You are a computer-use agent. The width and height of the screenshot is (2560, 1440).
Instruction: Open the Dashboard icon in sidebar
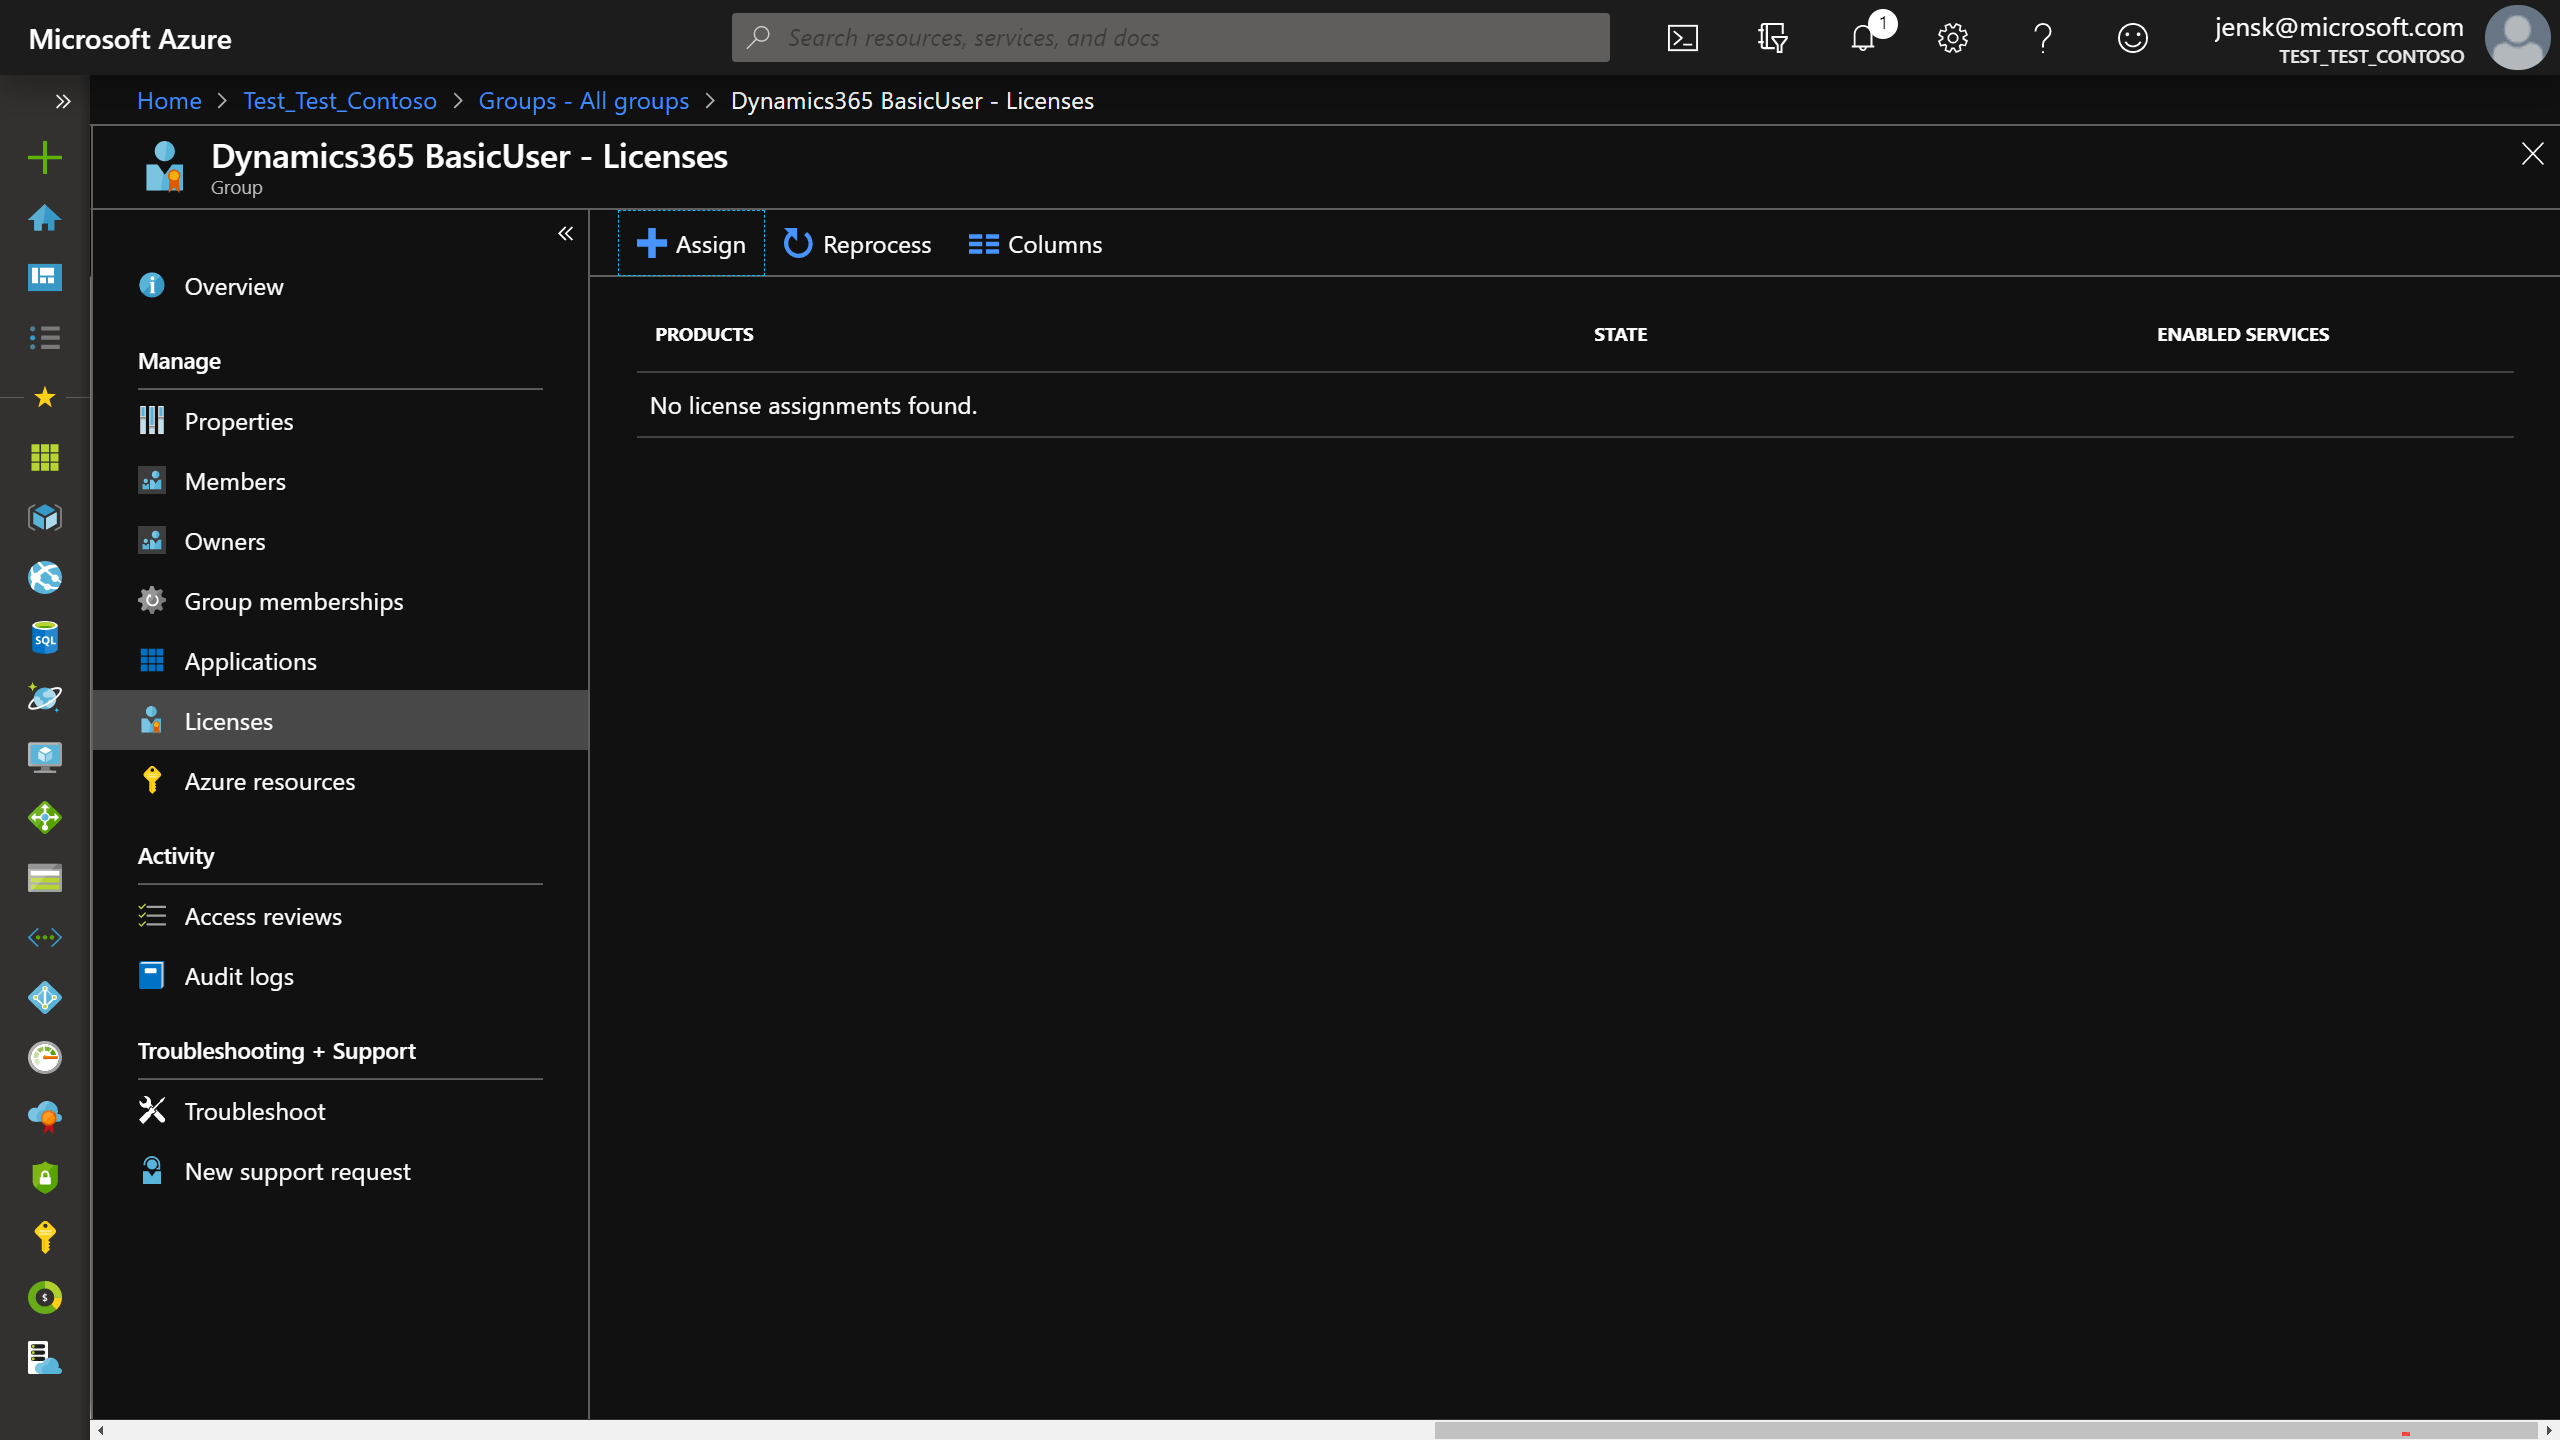44,277
